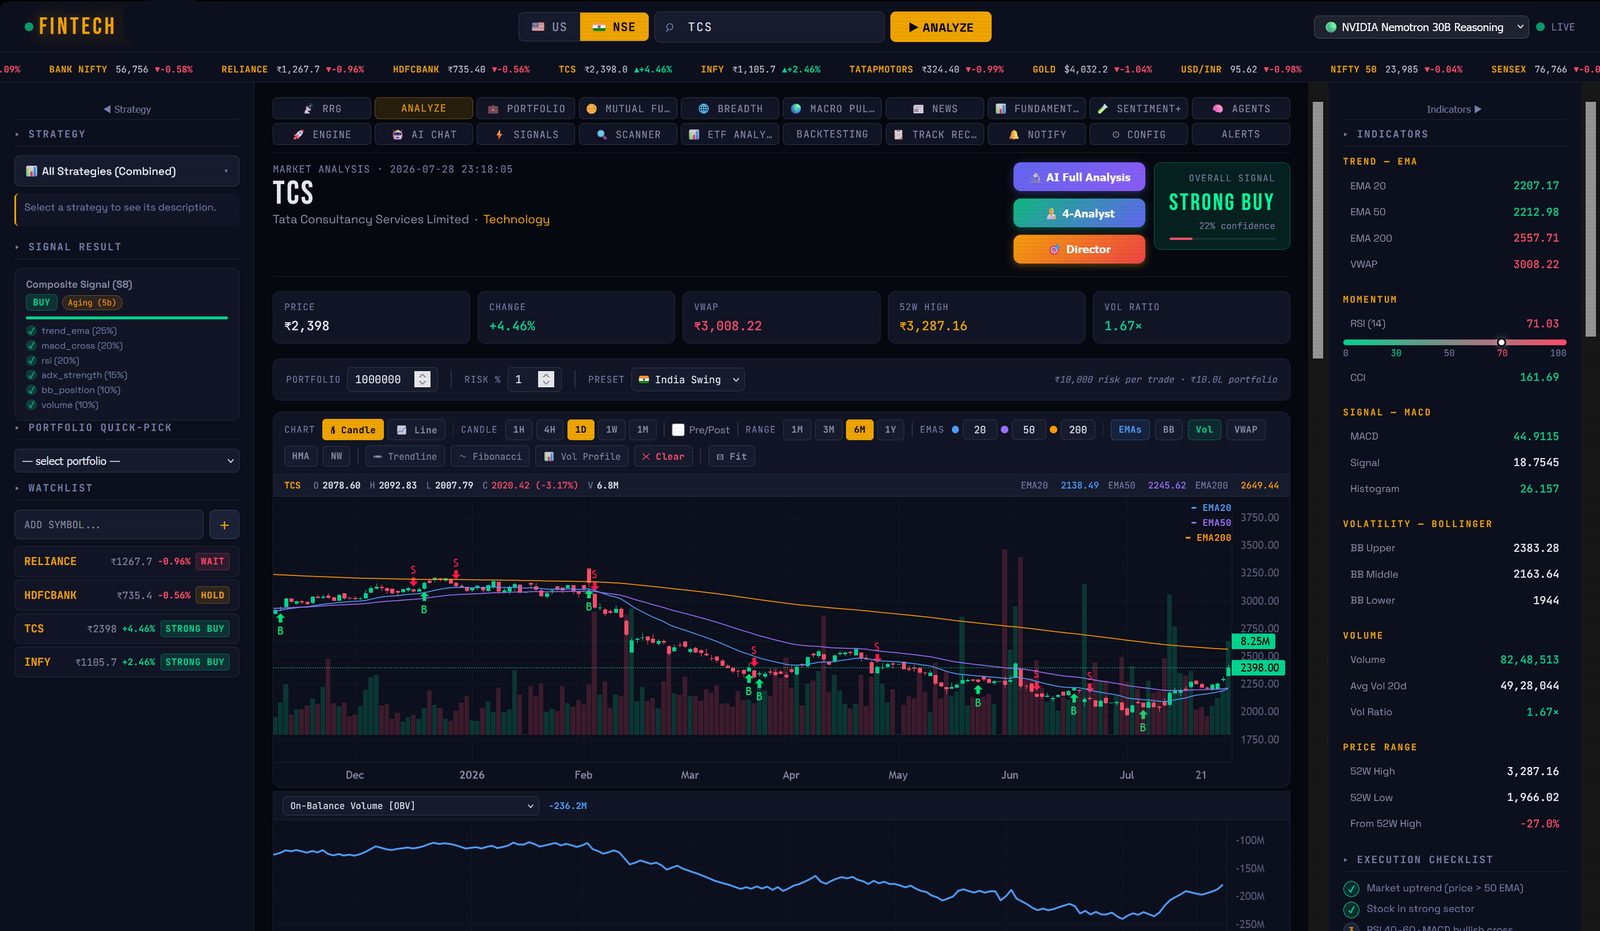Viewport: 1600px width, 931px height.
Task: Click the chart icon on ETF Analysis tab
Action: click(x=694, y=134)
